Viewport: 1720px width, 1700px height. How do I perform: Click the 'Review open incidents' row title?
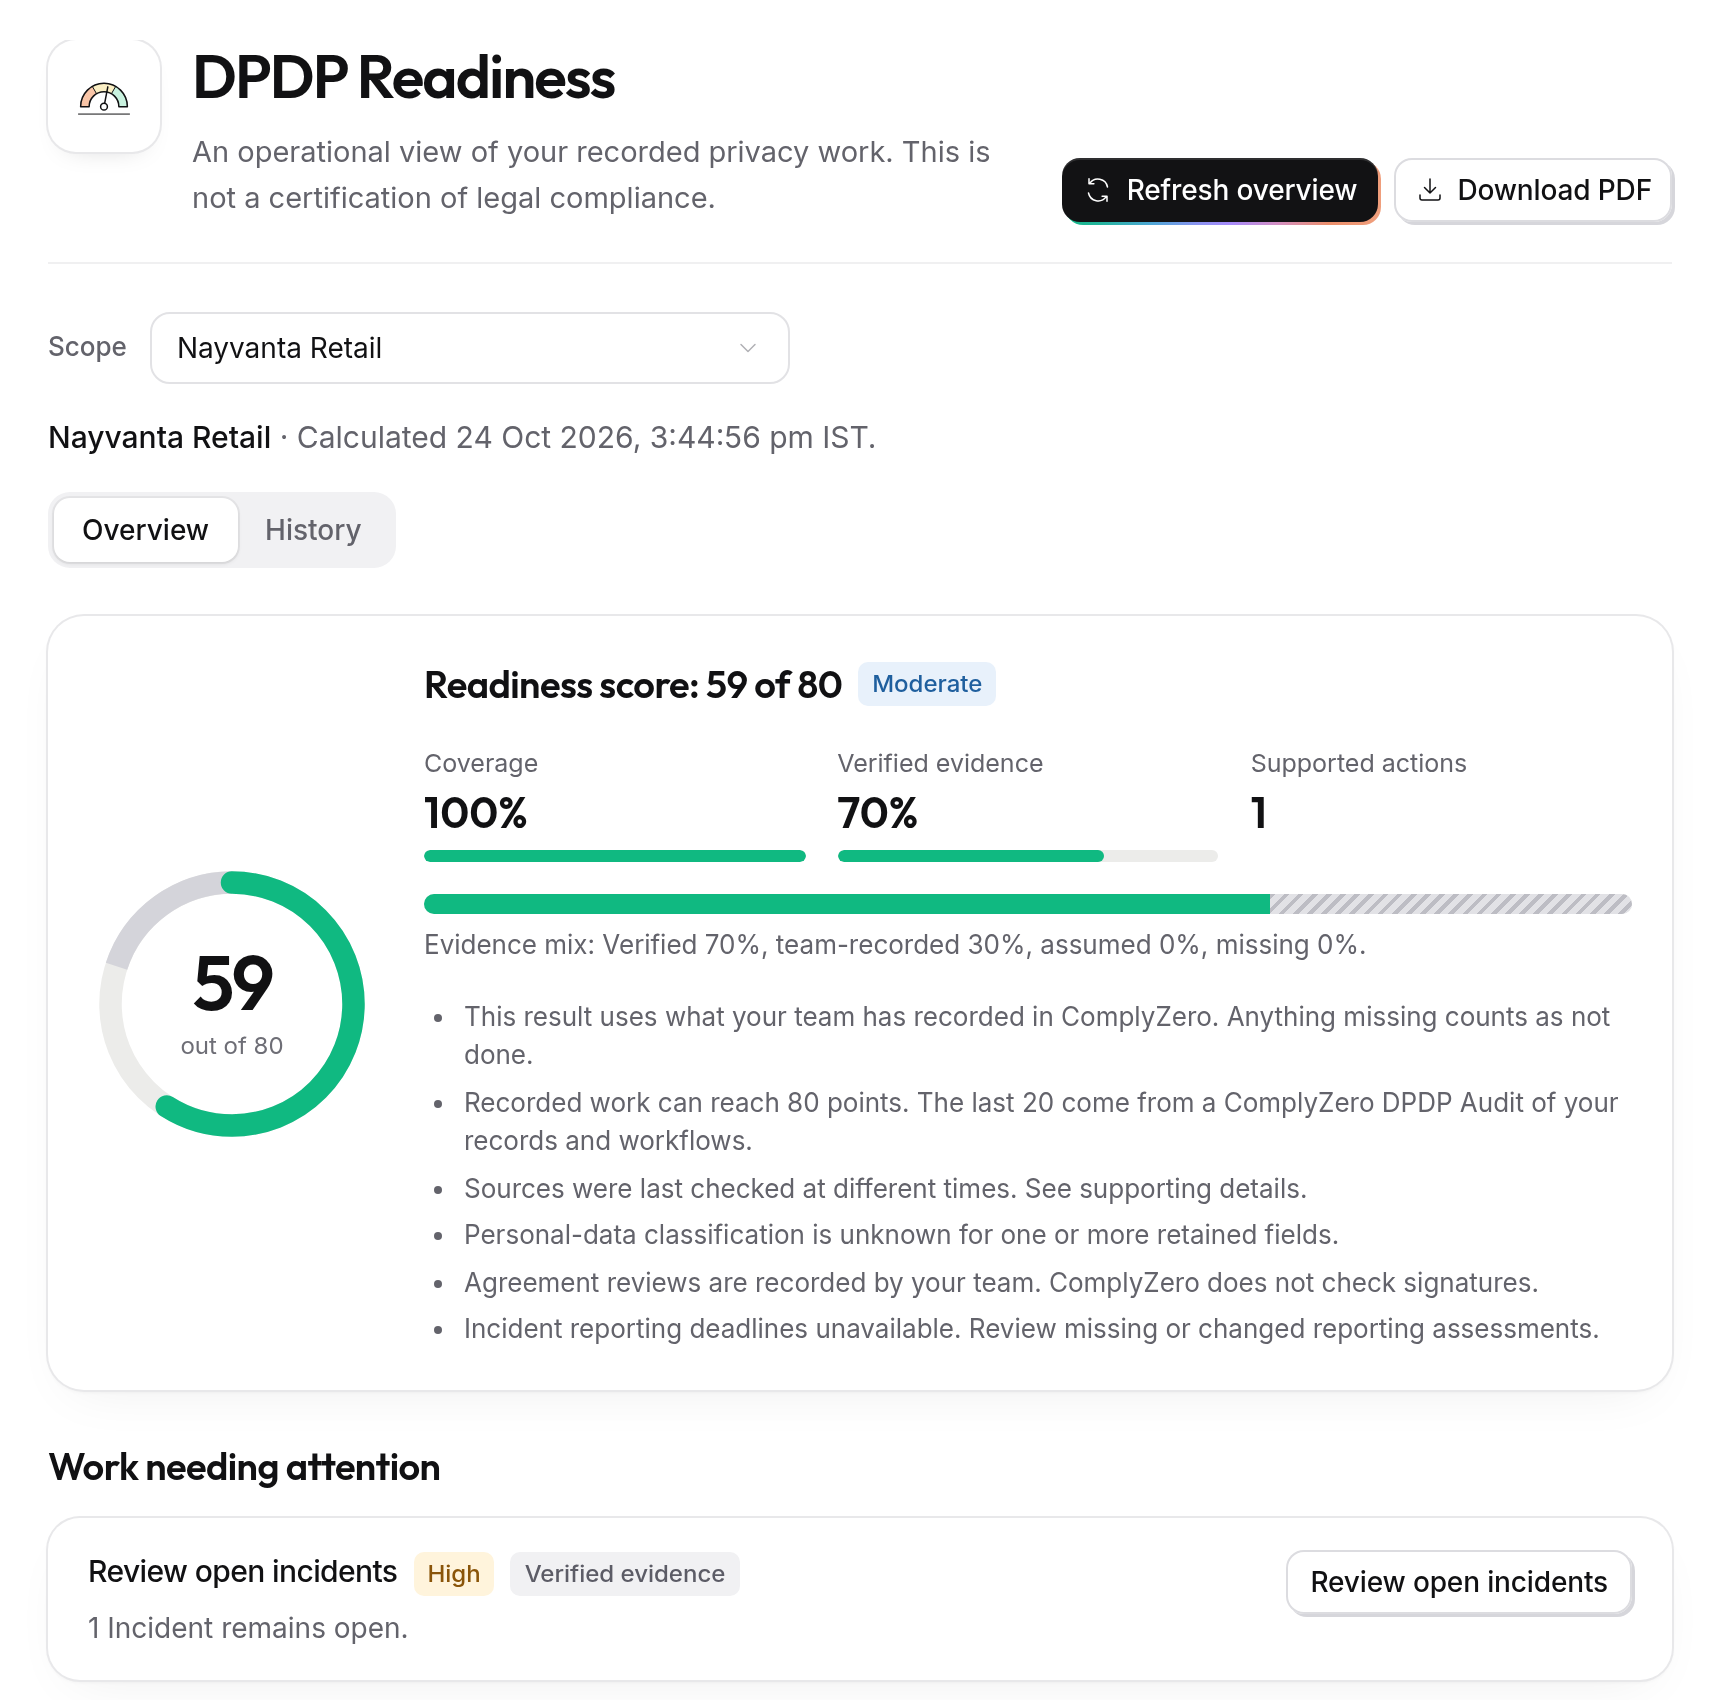[x=243, y=1572]
